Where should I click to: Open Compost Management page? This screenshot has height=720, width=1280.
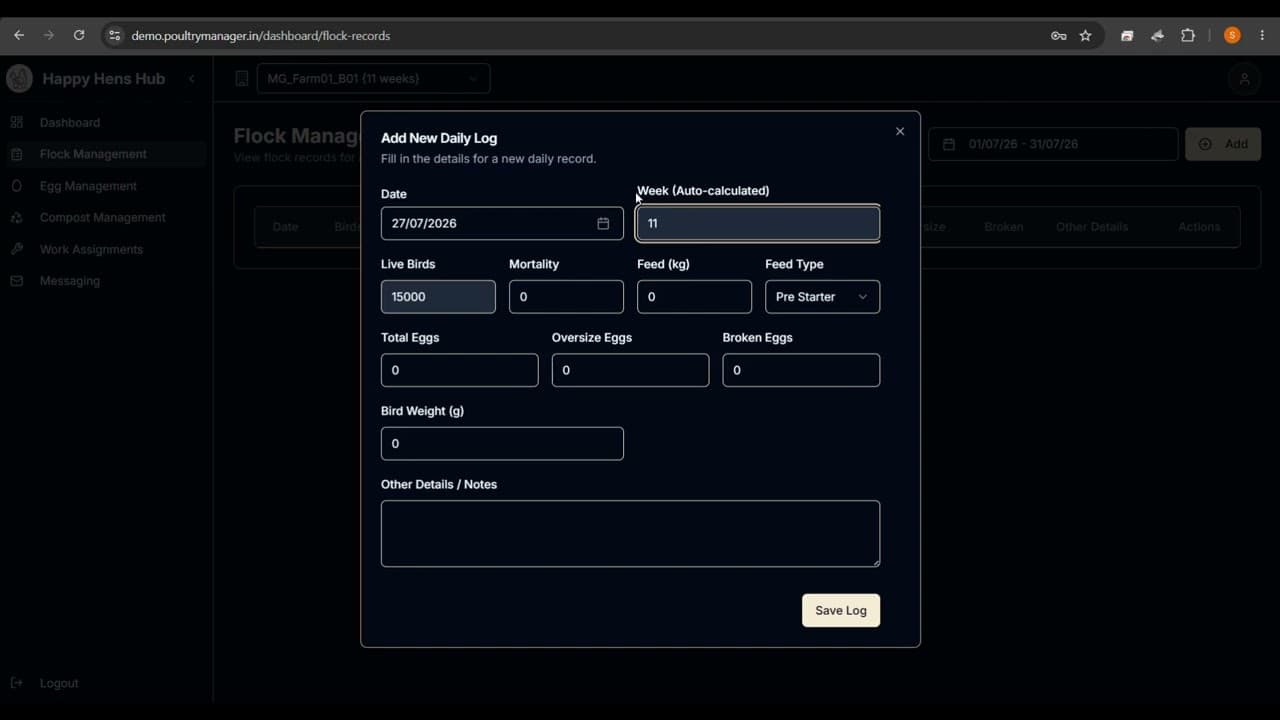pos(103,217)
